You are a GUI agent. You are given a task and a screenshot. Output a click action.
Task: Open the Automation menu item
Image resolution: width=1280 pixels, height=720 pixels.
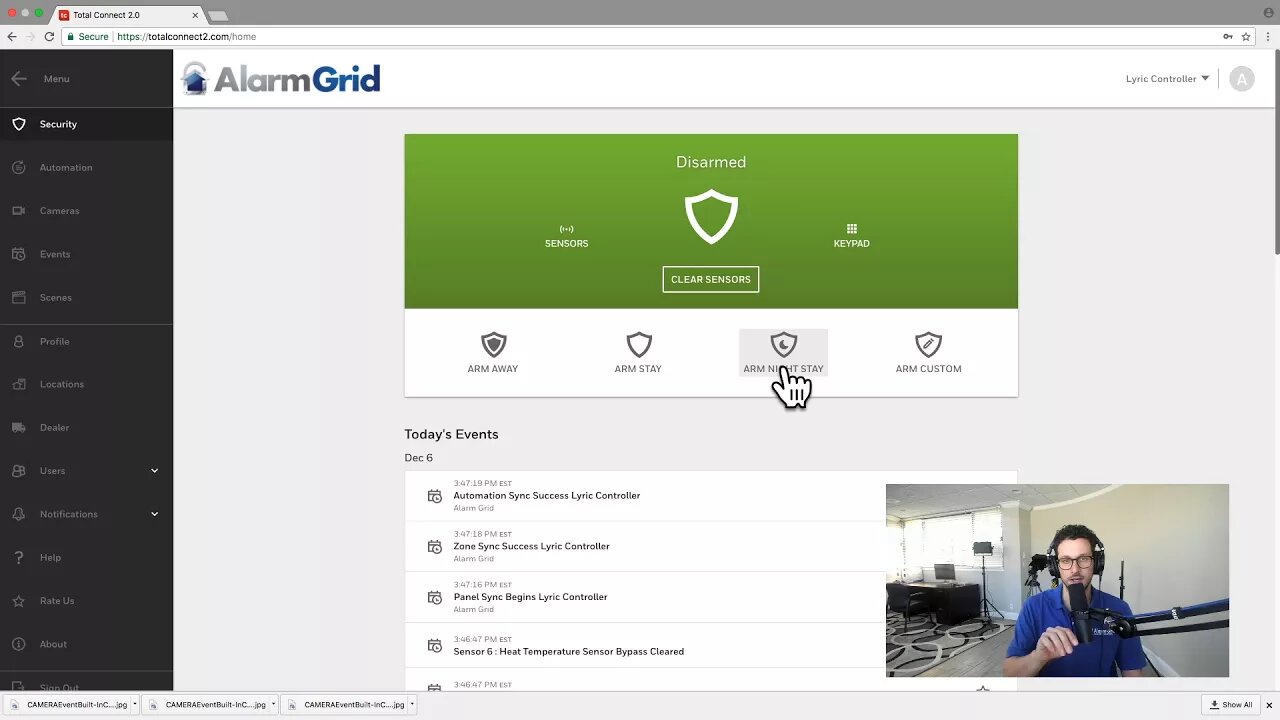pyautogui.click(x=86, y=168)
